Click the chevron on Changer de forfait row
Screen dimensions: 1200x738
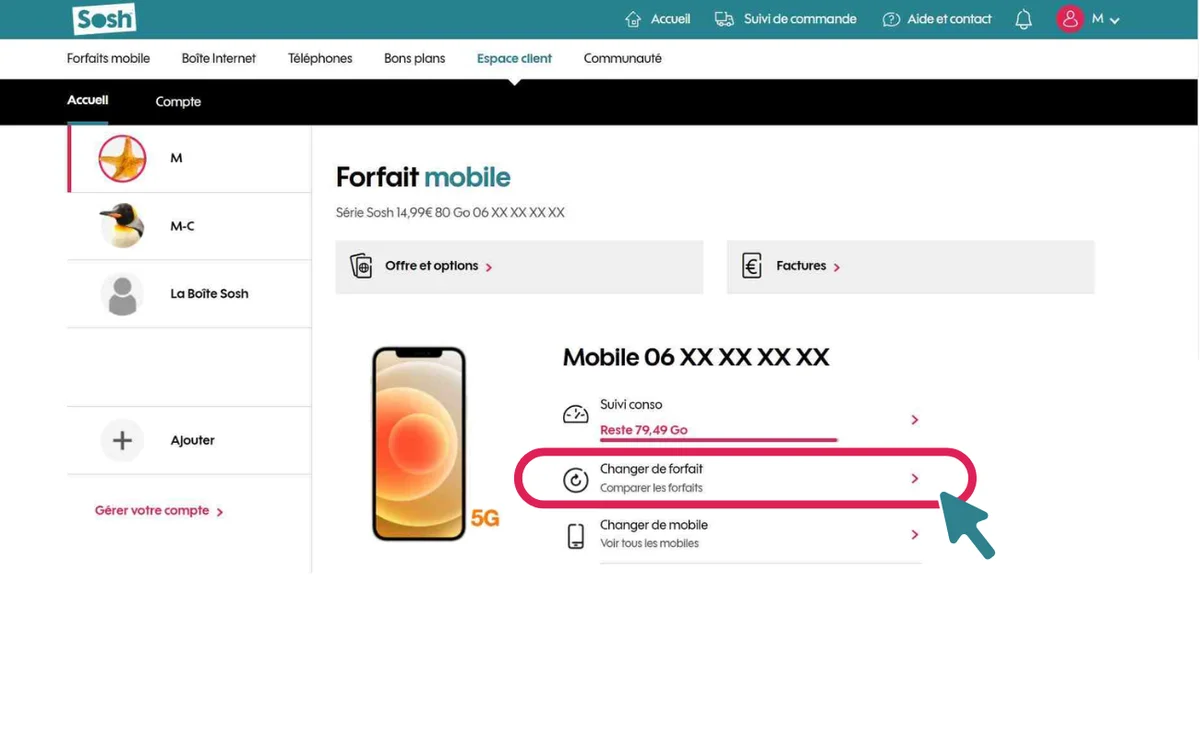tap(915, 479)
